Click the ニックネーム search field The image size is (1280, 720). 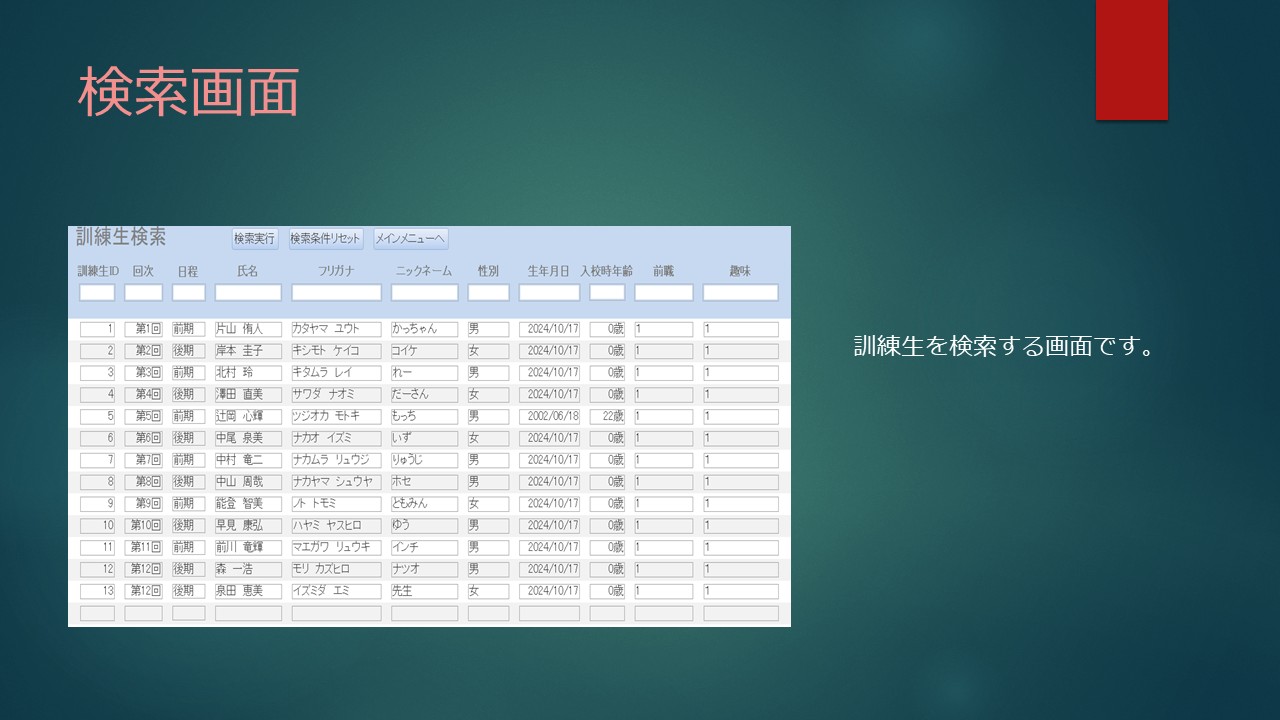pos(424,293)
